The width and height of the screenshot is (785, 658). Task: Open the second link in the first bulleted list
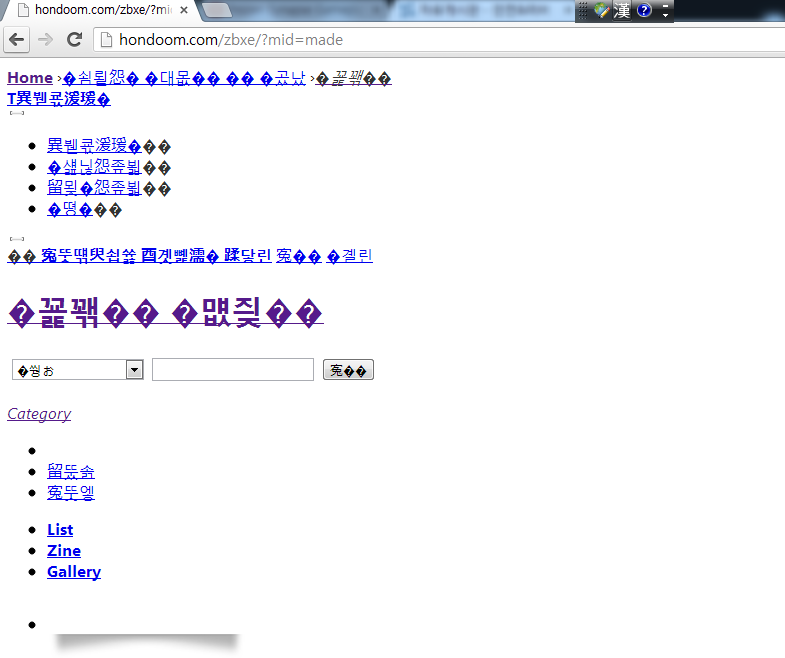point(94,167)
